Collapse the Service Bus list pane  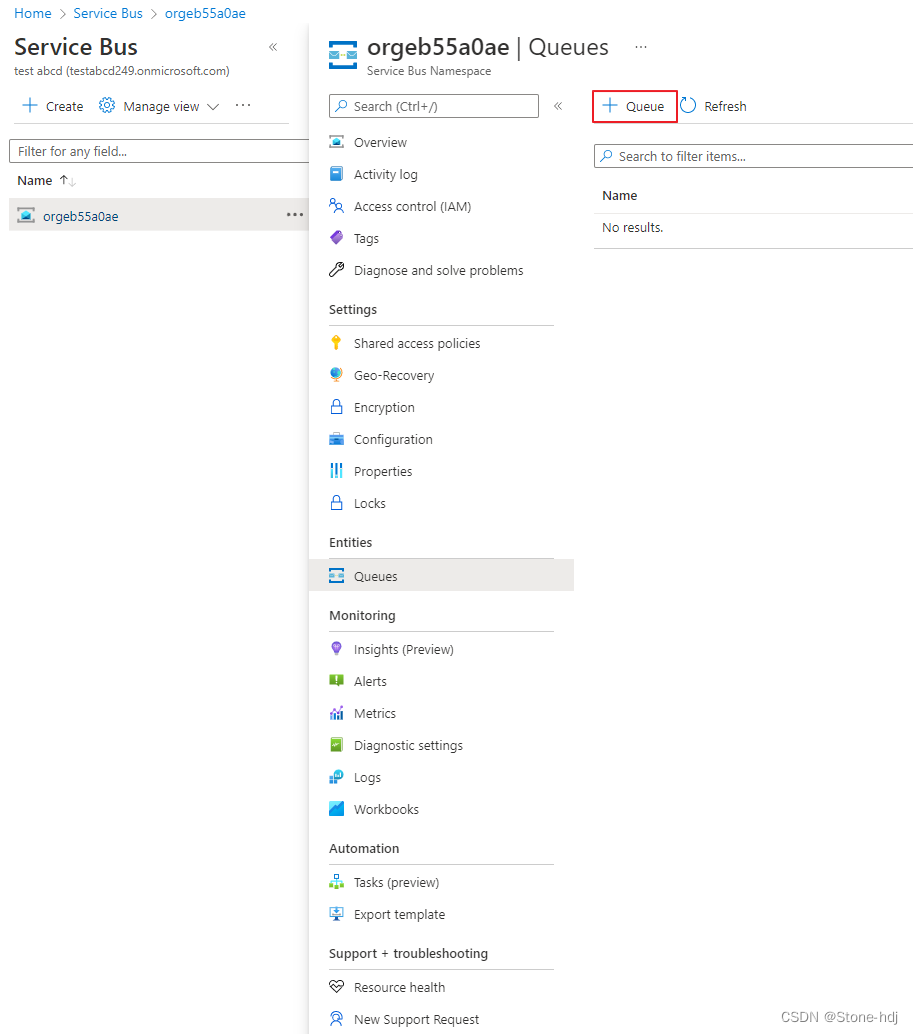click(273, 47)
